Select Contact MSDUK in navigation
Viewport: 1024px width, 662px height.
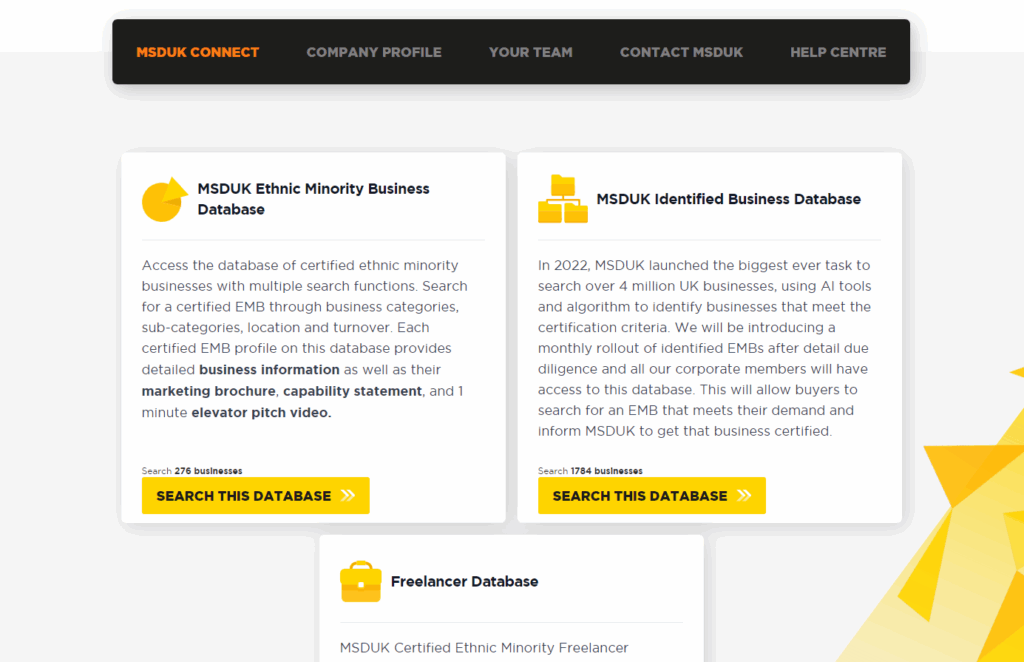pyautogui.click(x=681, y=52)
